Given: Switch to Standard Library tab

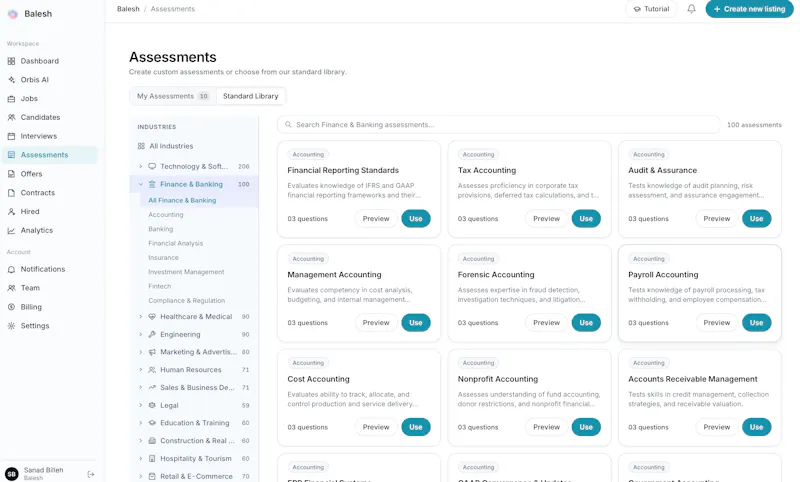Looking at the screenshot, I should (x=251, y=96).
